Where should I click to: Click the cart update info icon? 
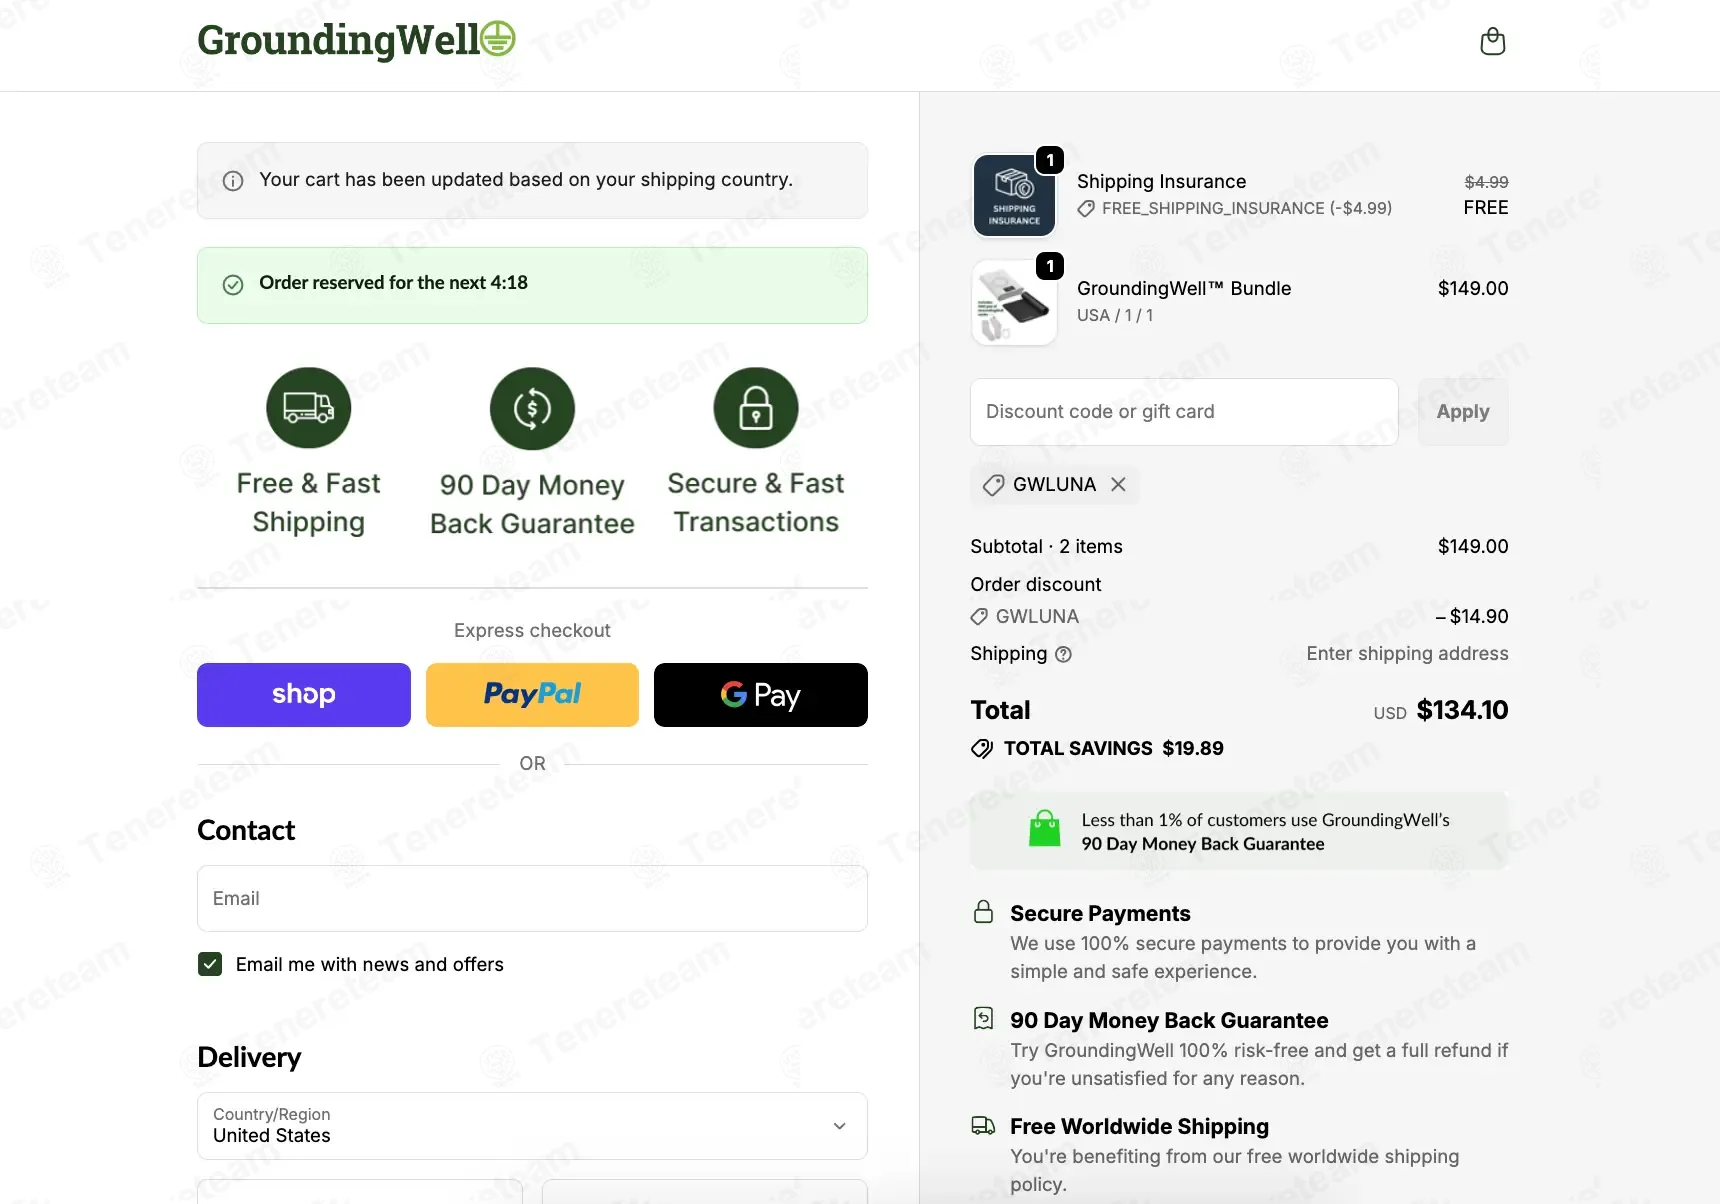coord(233,181)
